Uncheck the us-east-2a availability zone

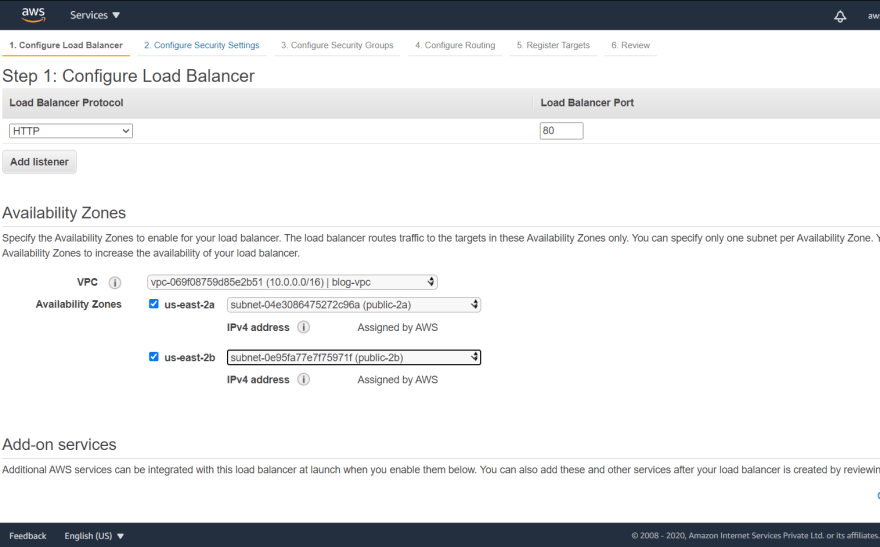[154, 304]
